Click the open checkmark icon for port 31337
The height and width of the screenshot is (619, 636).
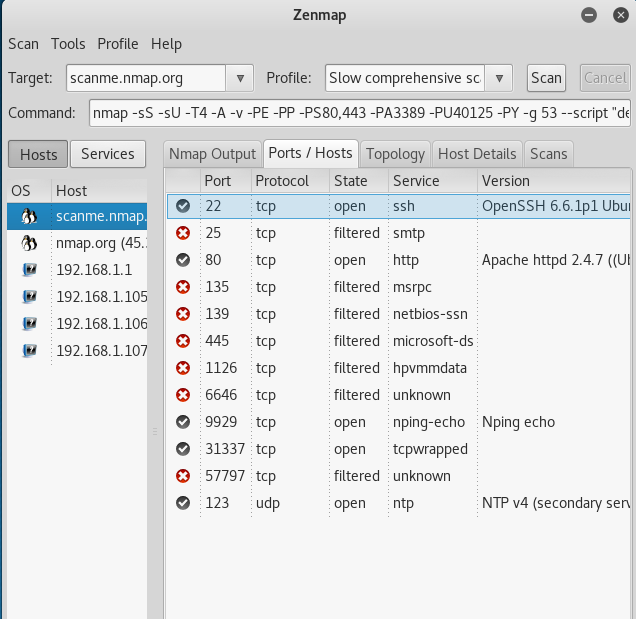point(183,449)
